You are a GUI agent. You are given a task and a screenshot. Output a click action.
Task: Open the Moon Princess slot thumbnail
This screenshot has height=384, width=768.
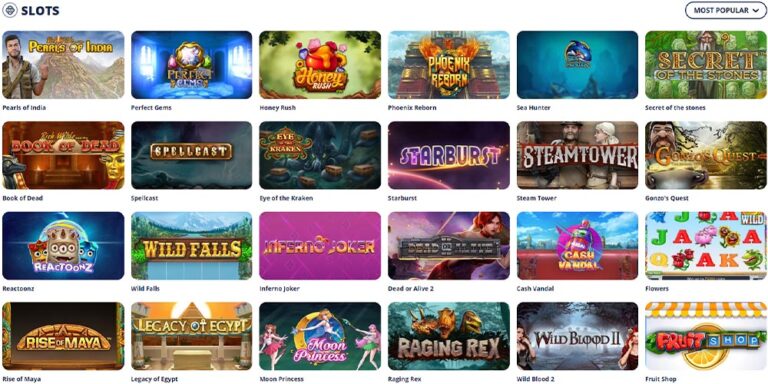pyautogui.click(x=320, y=336)
